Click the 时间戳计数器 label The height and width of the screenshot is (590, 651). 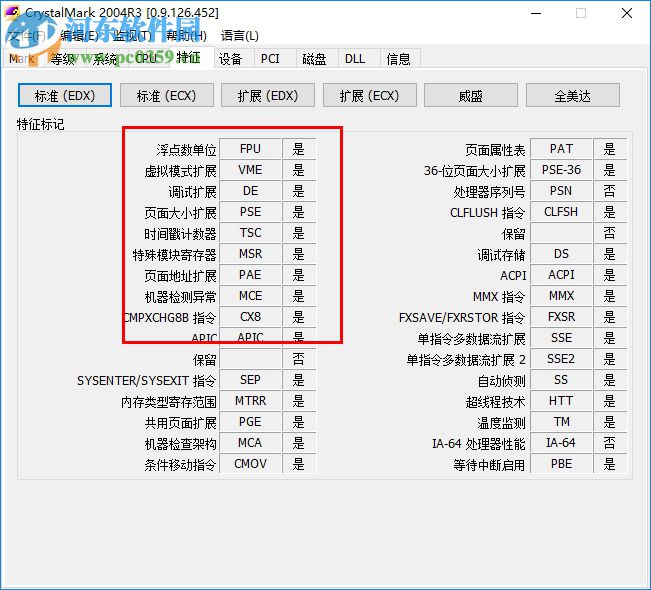pos(181,234)
